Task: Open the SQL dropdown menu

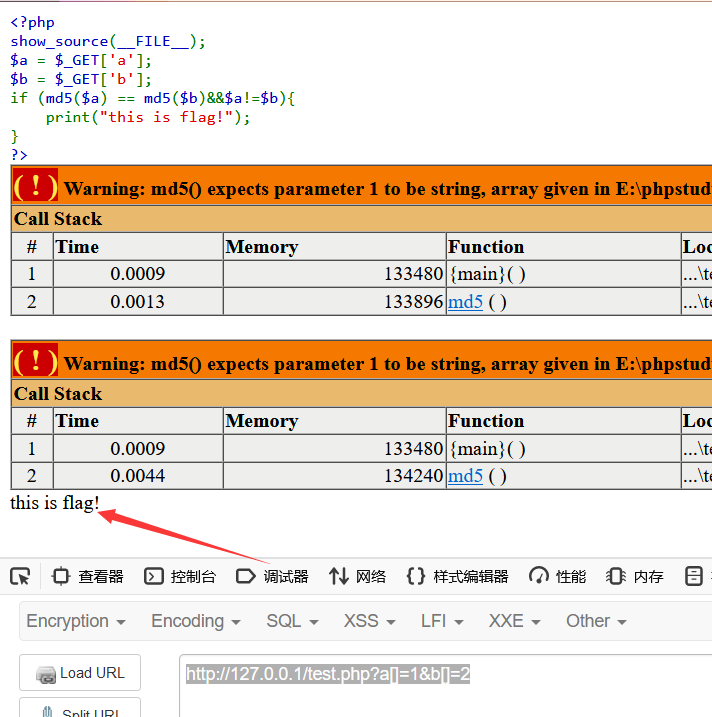Action: click(292, 621)
